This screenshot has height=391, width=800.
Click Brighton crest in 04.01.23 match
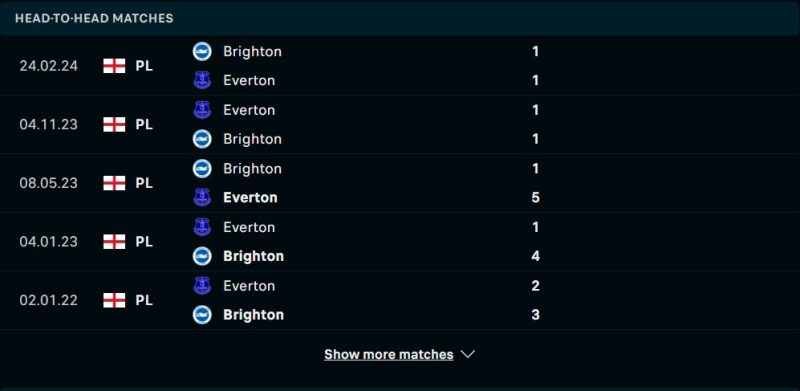tap(202, 256)
